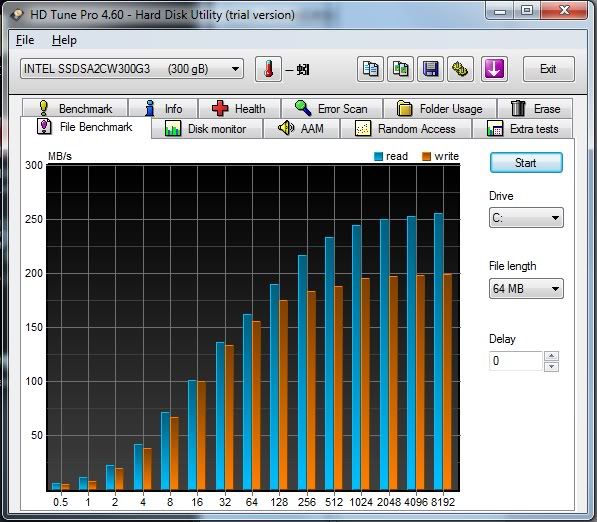Click the purple download arrow icon
The width and height of the screenshot is (597, 522).
[x=494, y=69]
